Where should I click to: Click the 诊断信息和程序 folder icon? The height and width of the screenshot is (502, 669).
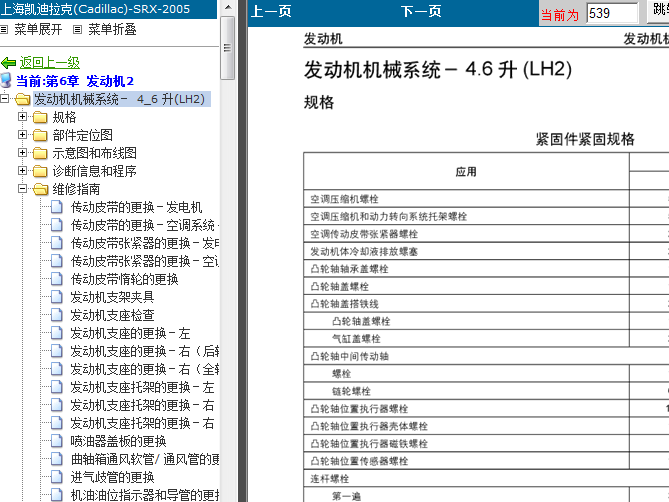(x=40, y=171)
